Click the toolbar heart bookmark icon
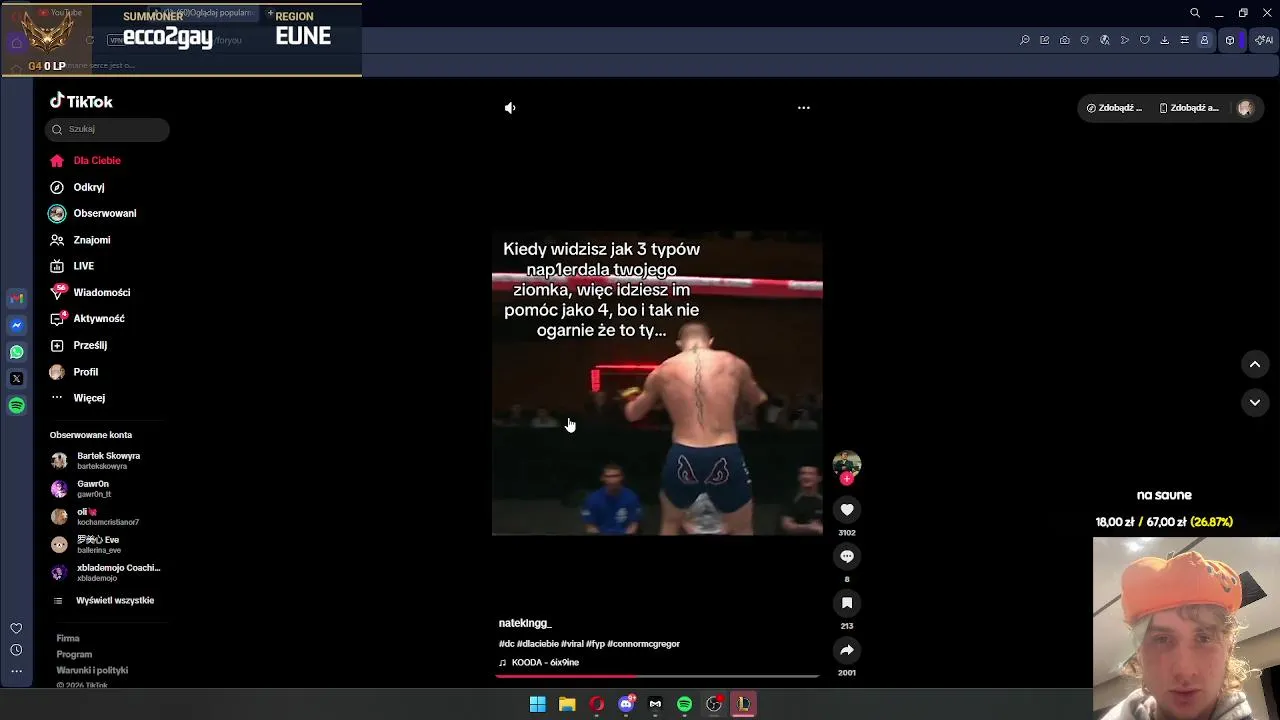 tap(1145, 40)
